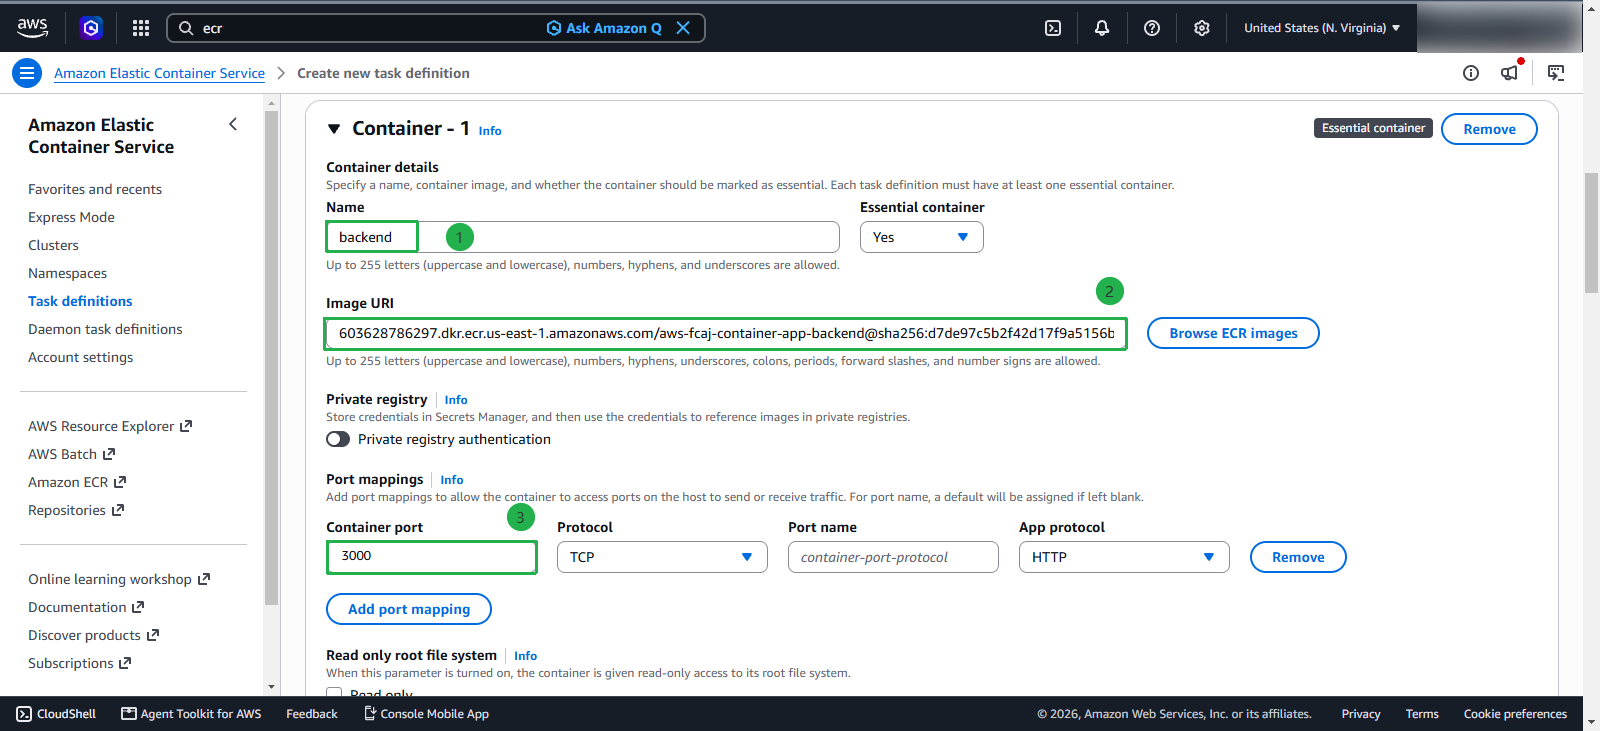The height and width of the screenshot is (731, 1600).
Task: Open the help question mark menu
Action: click(x=1152, y=28)
